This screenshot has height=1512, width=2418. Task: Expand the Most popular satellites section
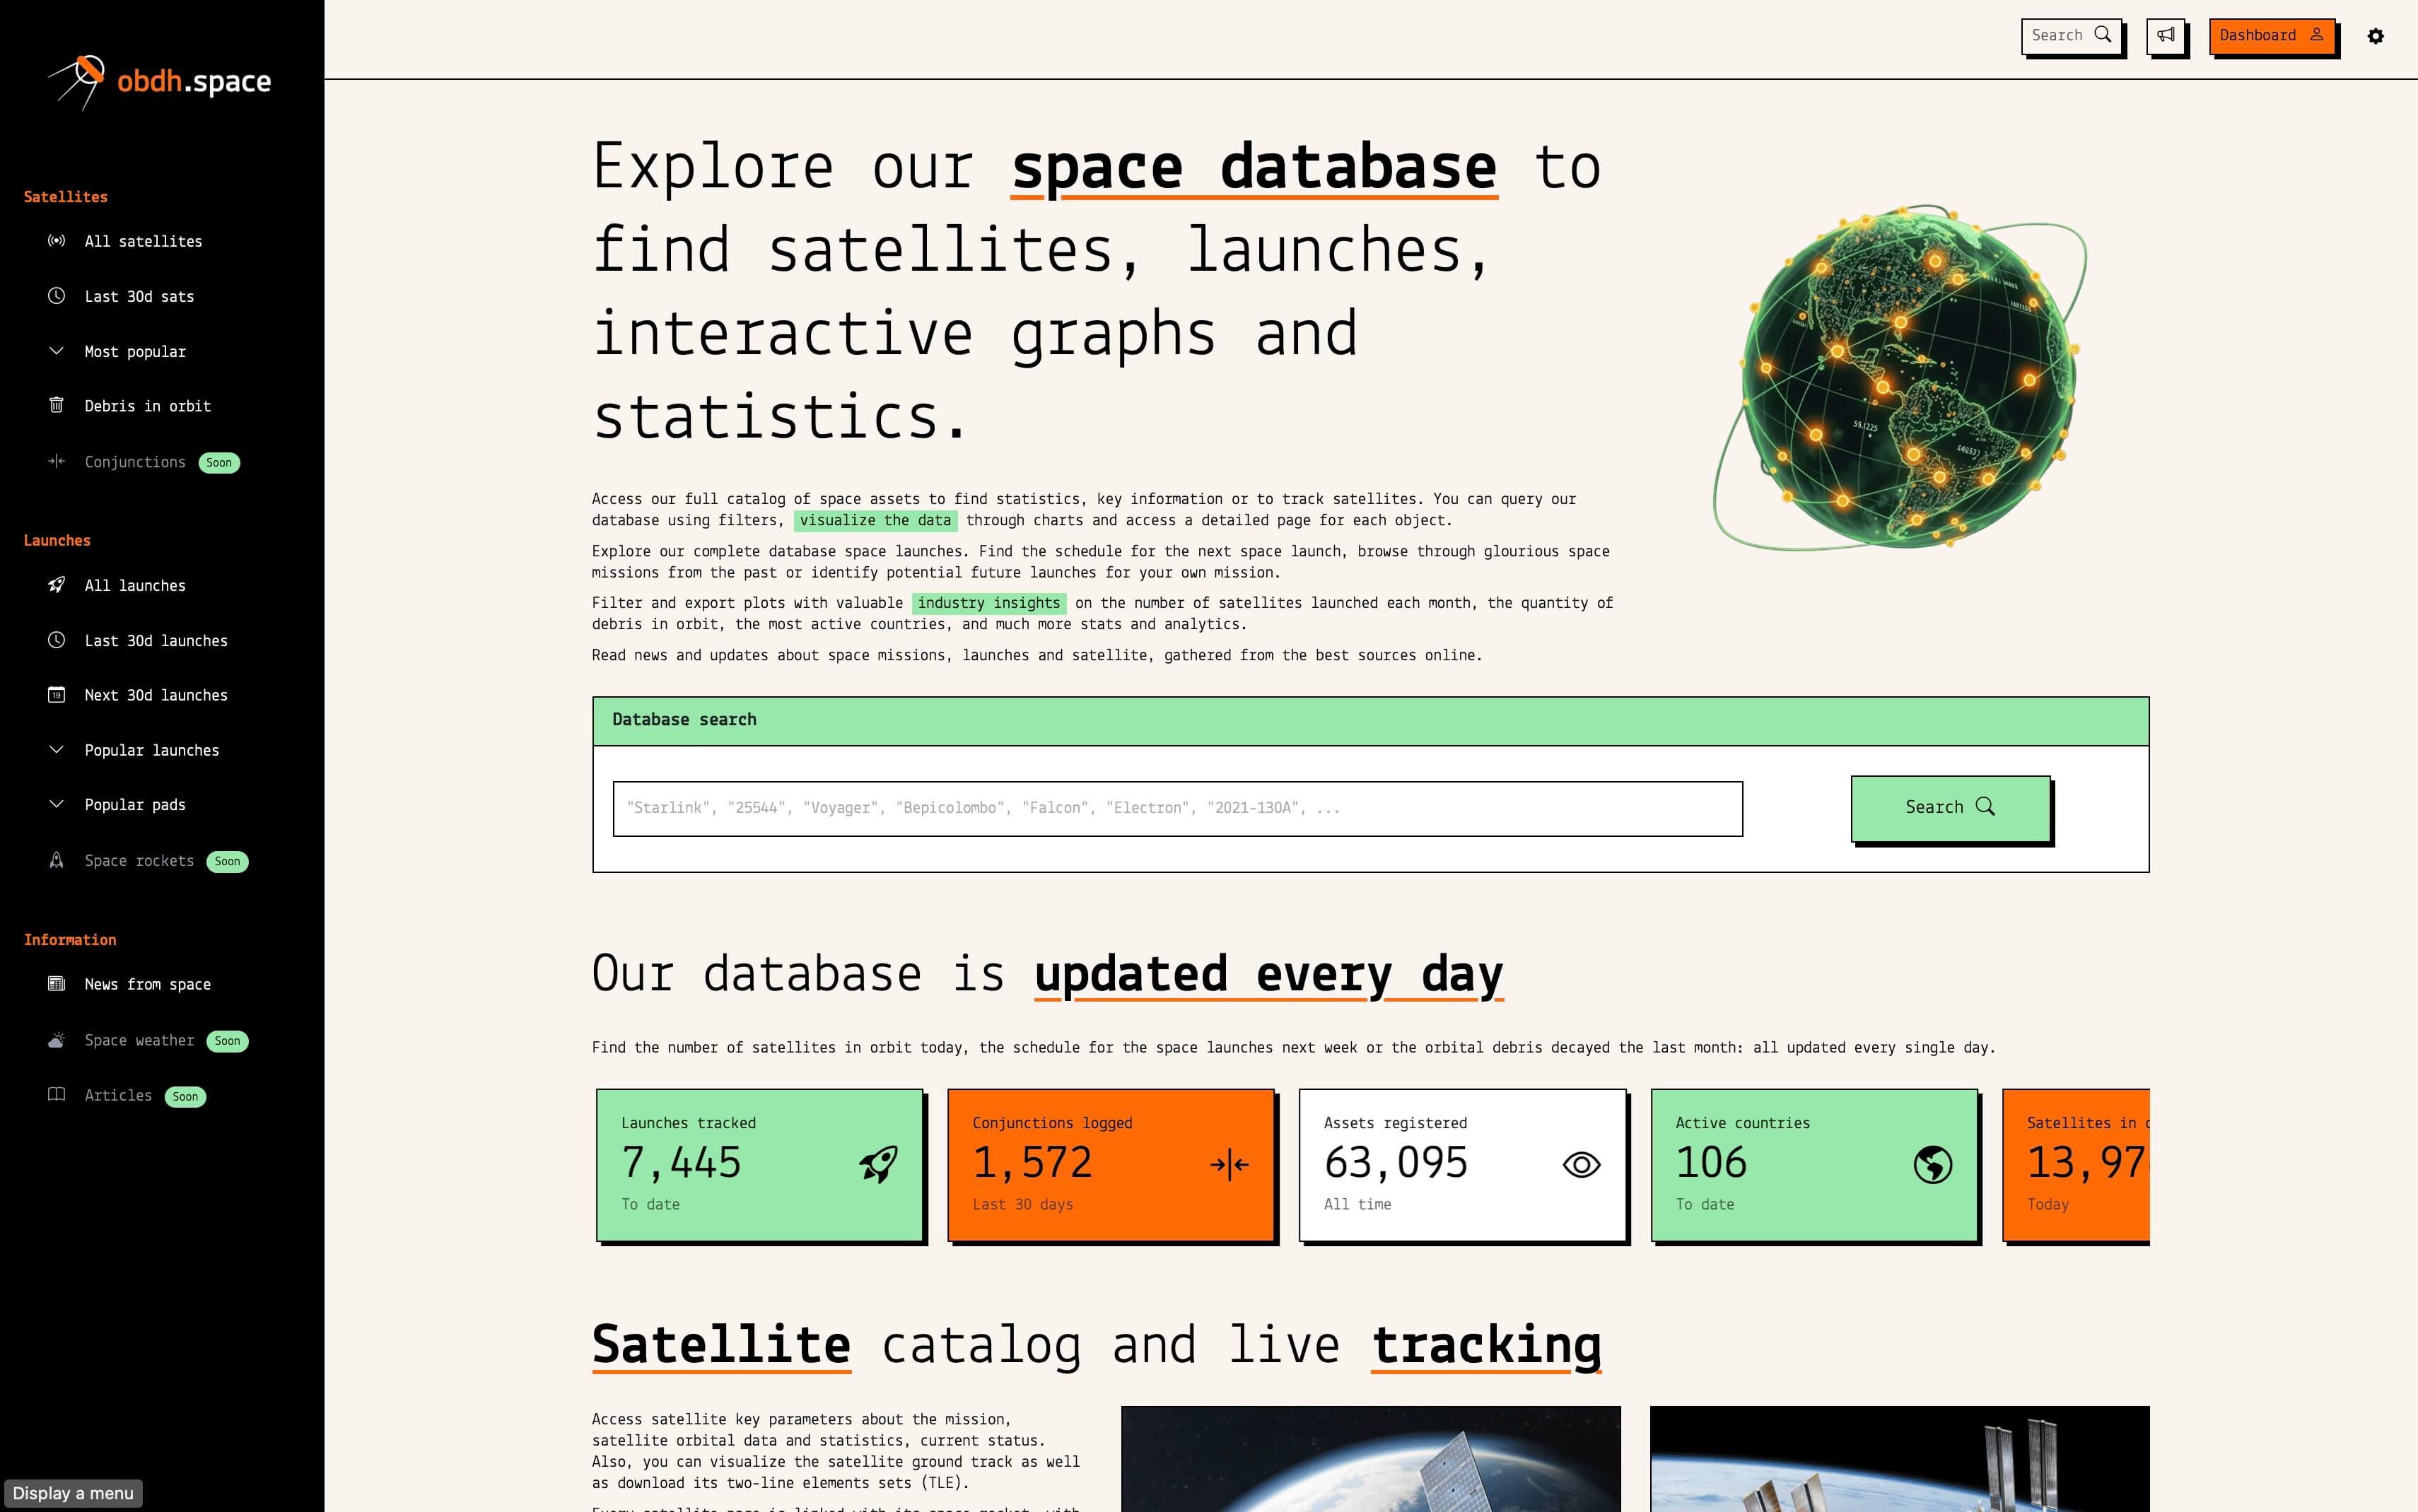coord(134,350)
